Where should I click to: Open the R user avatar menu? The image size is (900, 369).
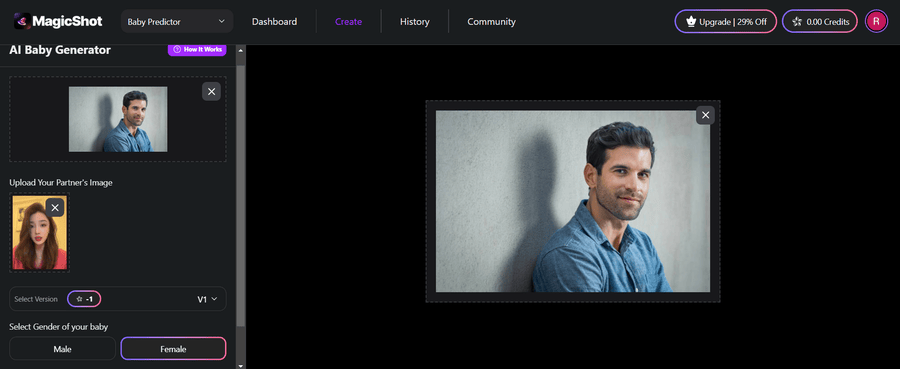[876, 22]
